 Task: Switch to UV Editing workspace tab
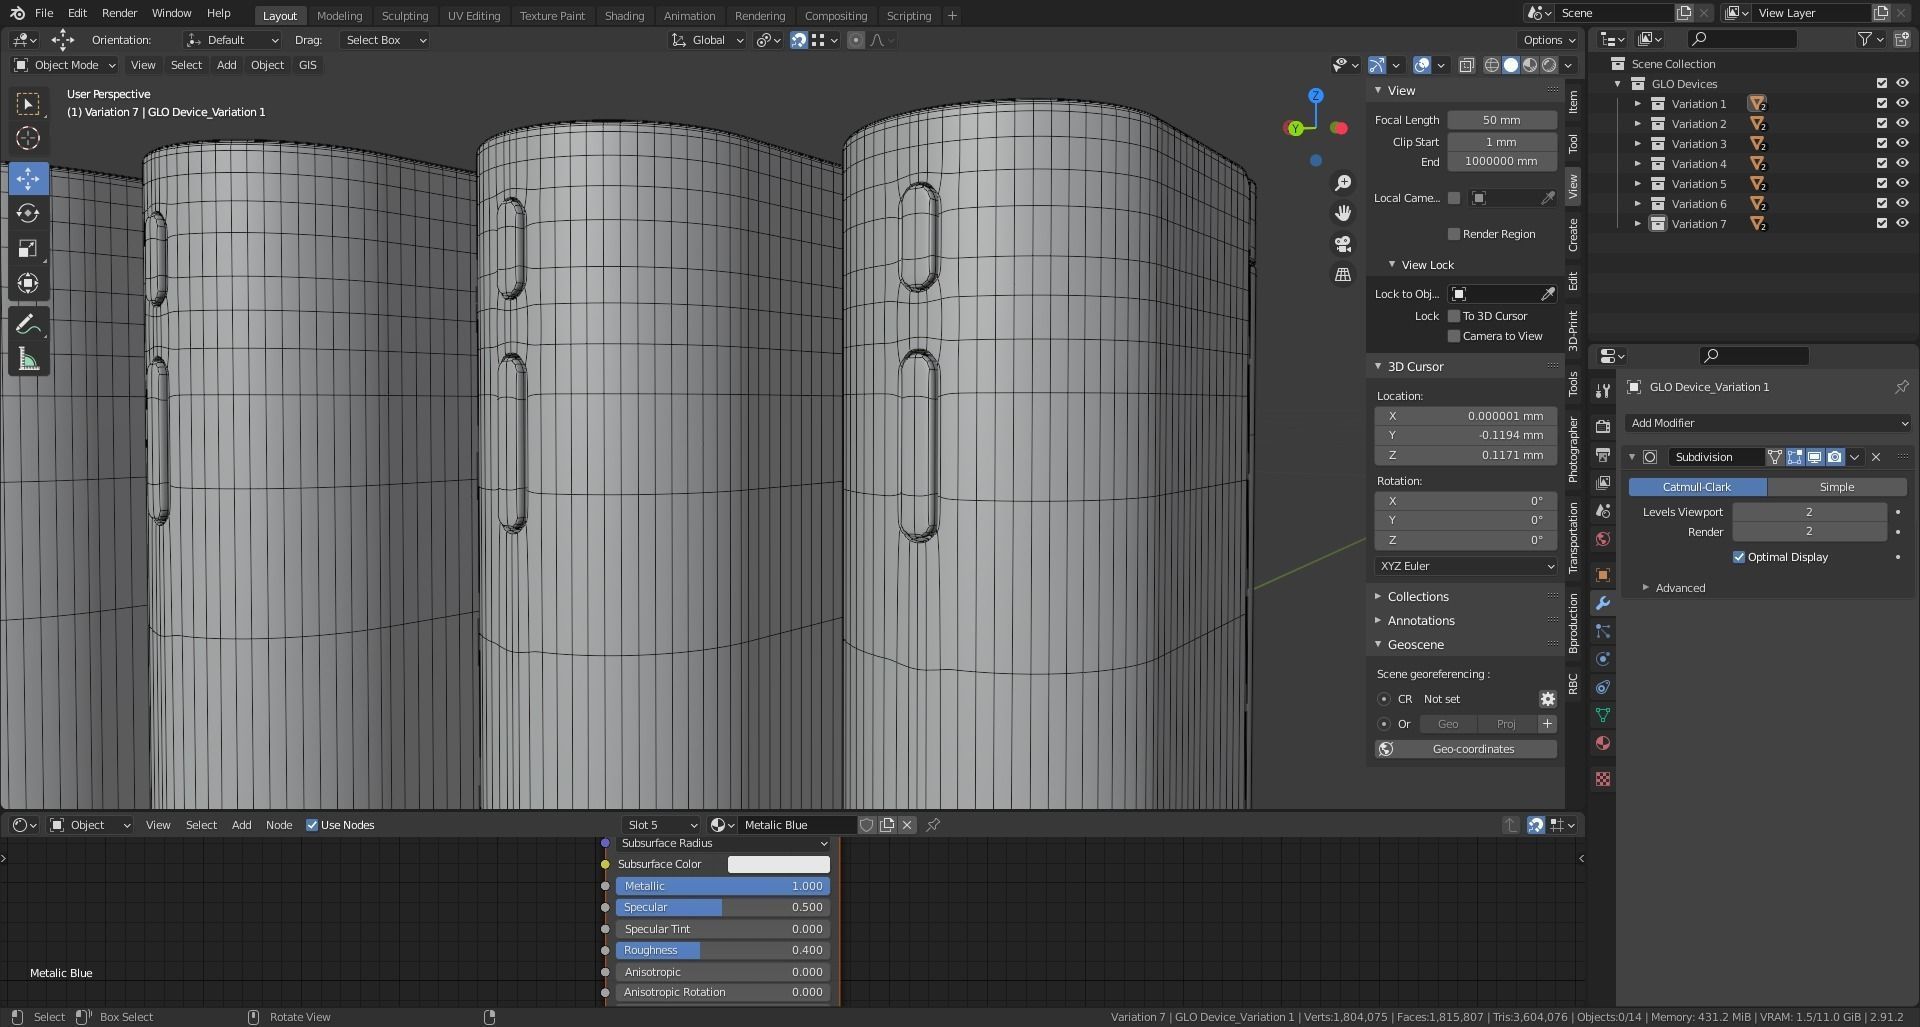[474, 16]
